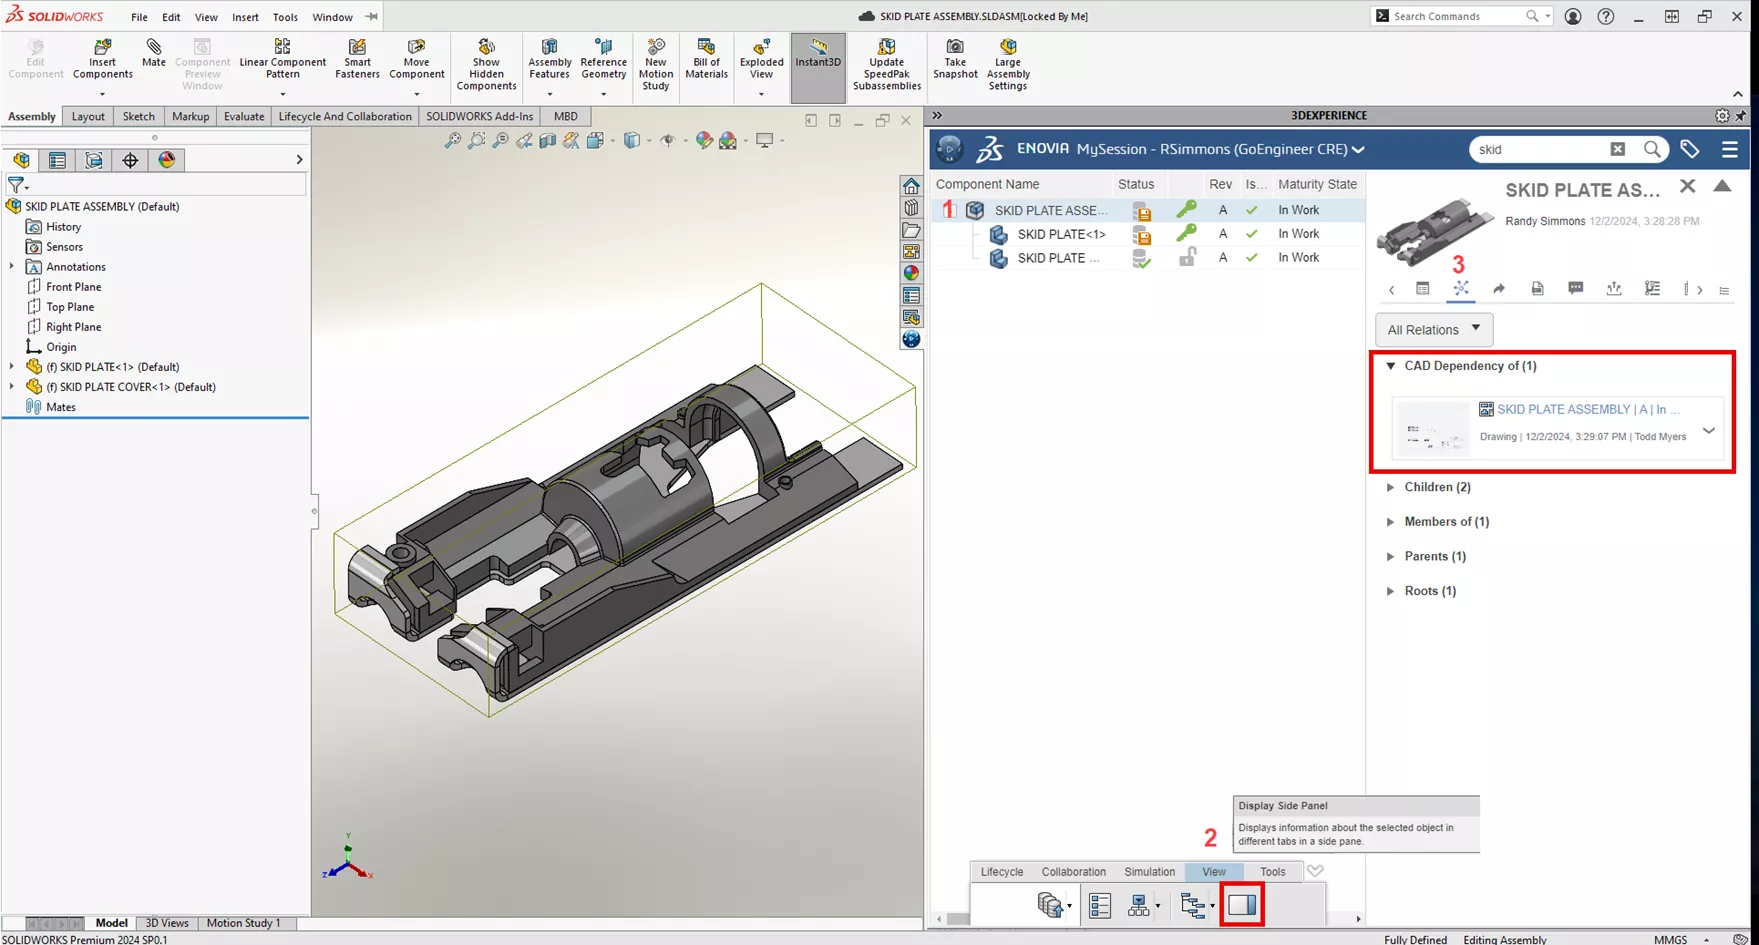Screen dimensions: 1759x945
Task: Expand Children (2) section
Action: [1391, 487]
